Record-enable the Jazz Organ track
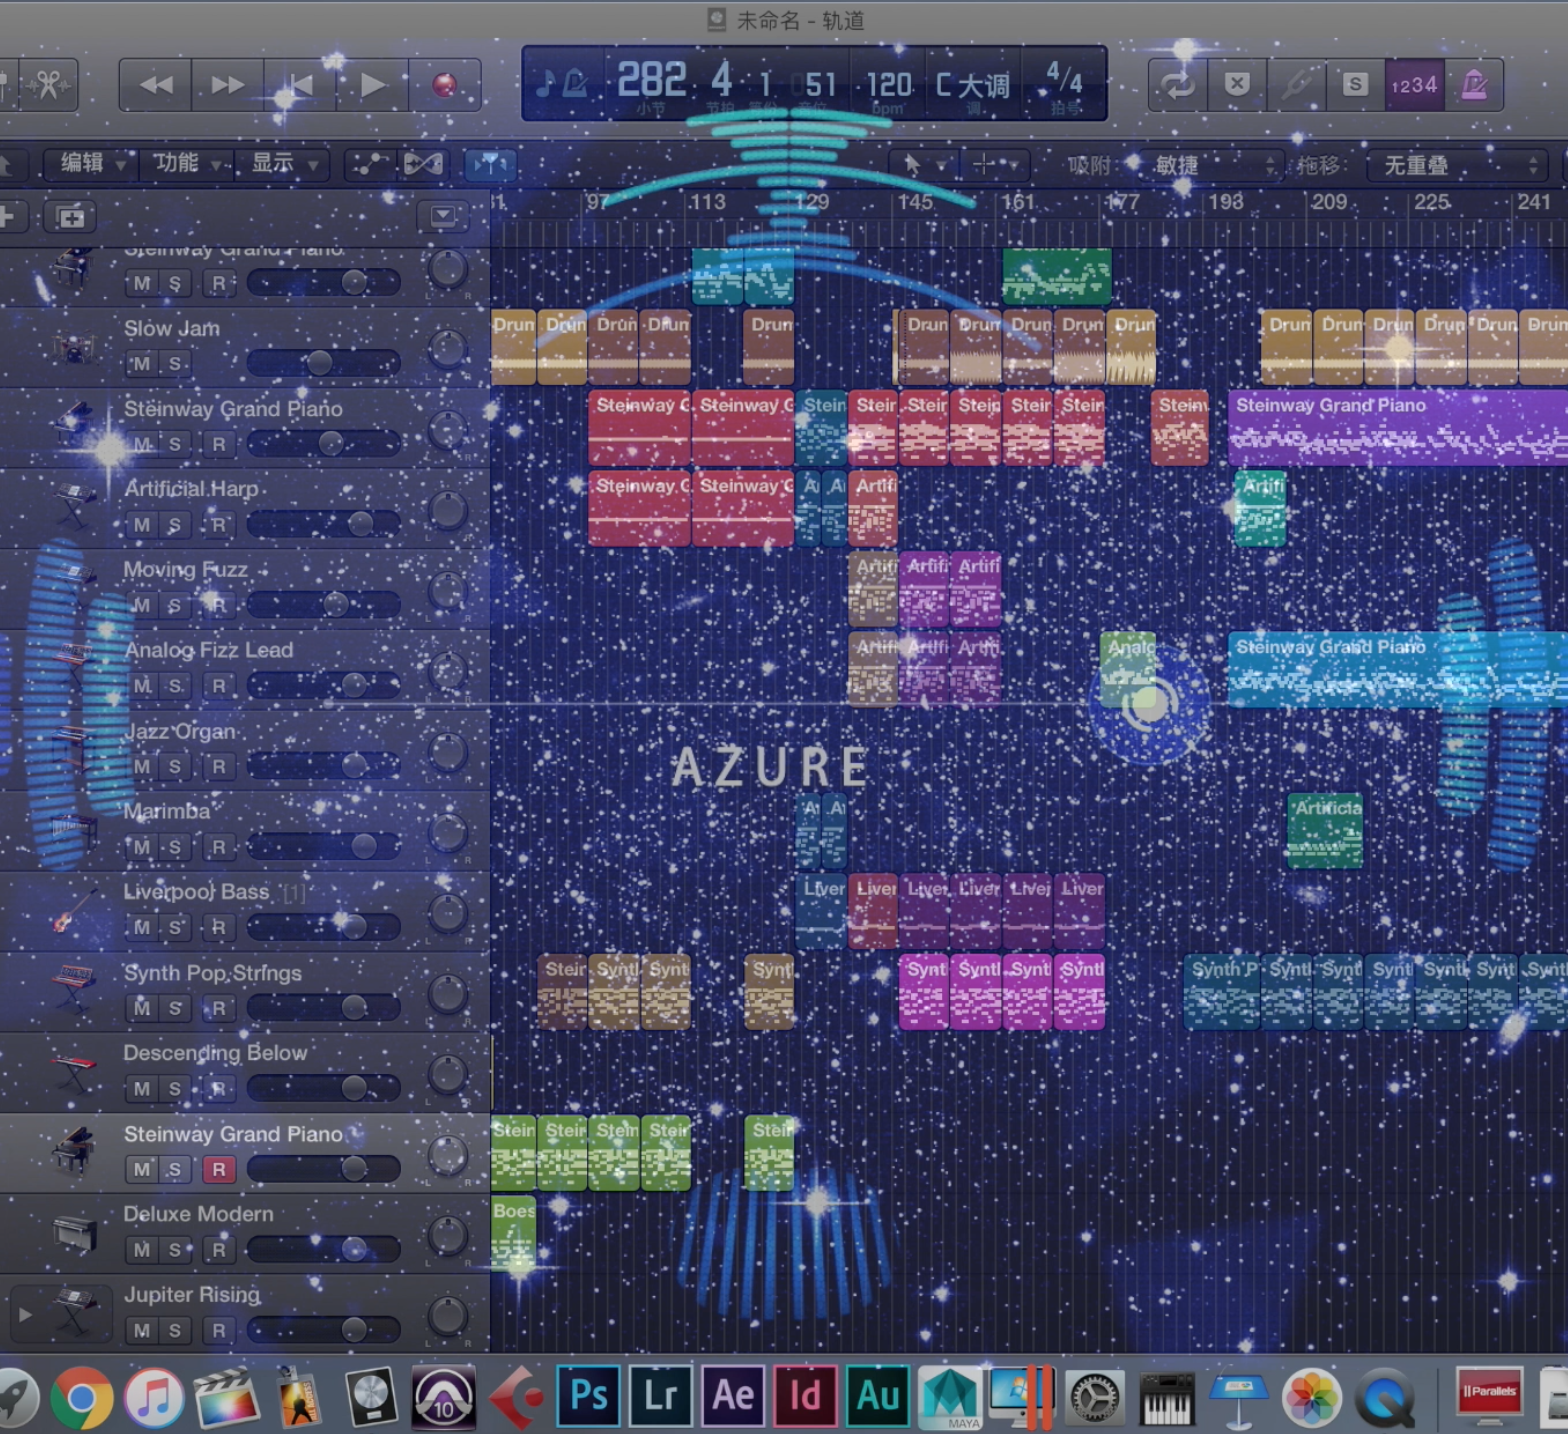The height and width of the screenshot is (1434, 1568). (219, 767)
